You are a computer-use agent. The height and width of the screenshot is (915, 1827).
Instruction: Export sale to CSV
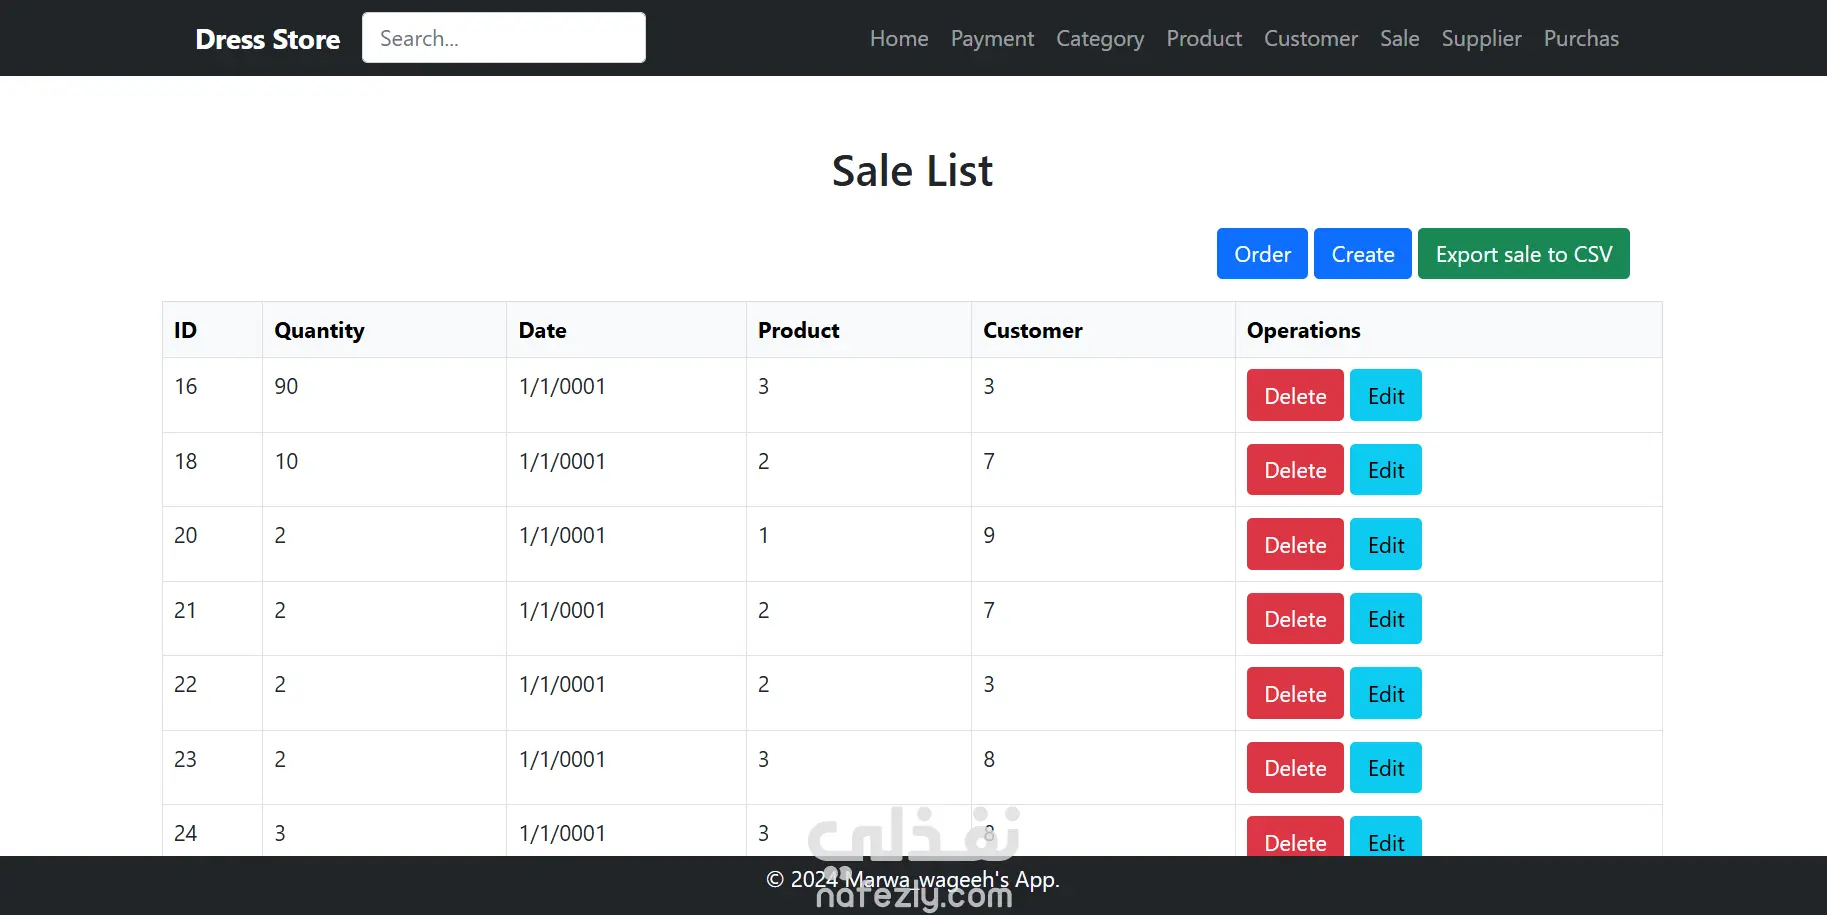tap(1523, 254)
